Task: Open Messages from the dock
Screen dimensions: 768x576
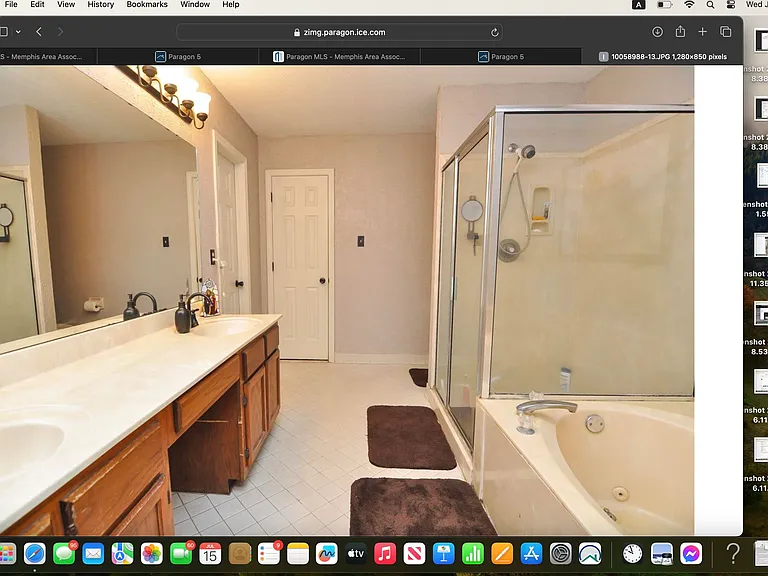Action: pyautogui.click(x=64, y=554)
